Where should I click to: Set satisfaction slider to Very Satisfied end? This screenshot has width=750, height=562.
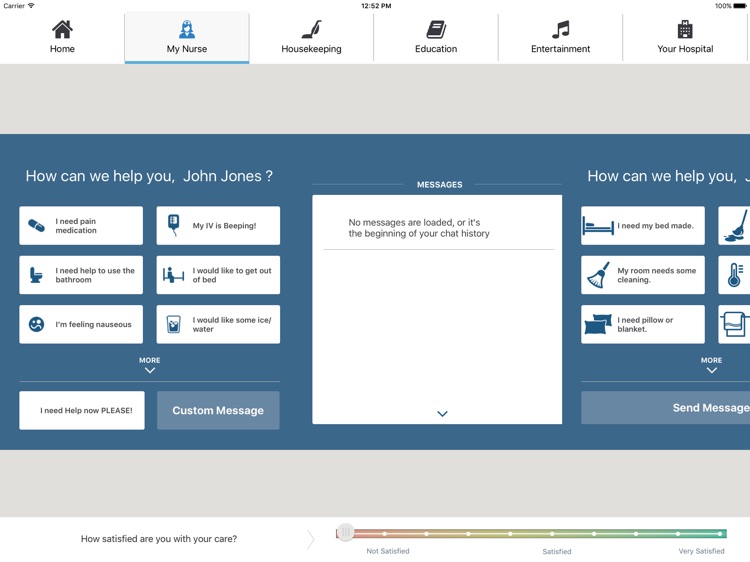(x=719, y=533)
